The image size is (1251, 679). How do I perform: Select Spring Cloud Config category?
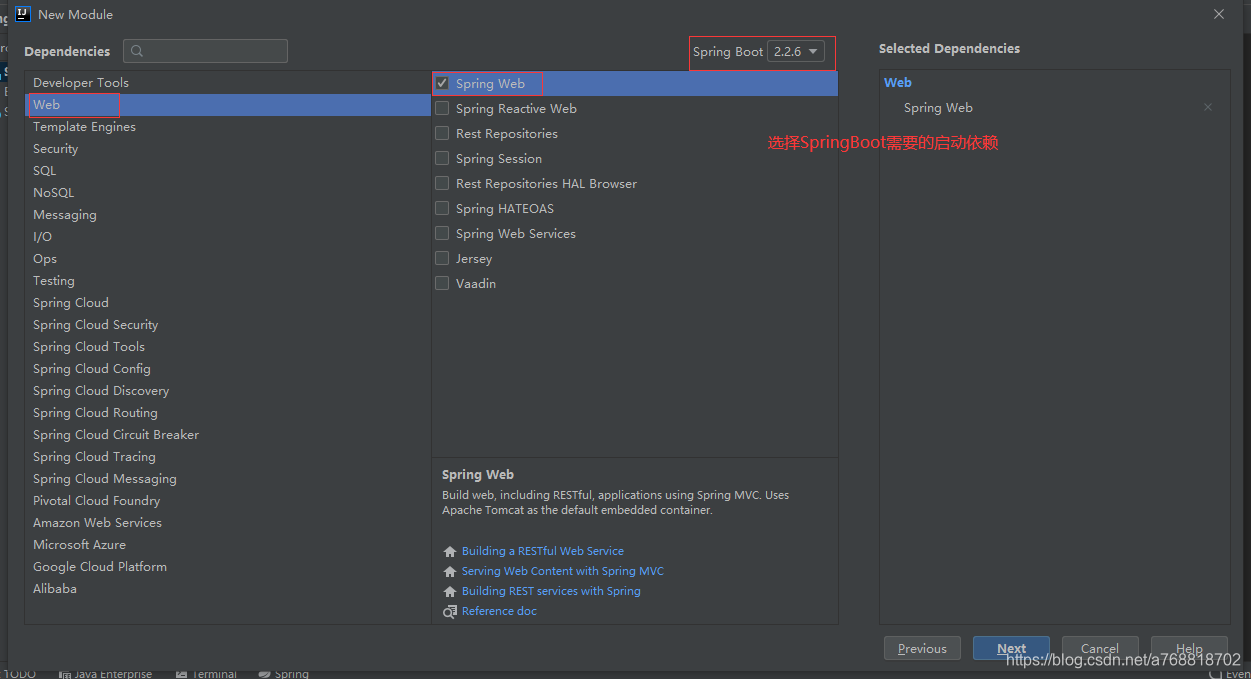[228, 369]
